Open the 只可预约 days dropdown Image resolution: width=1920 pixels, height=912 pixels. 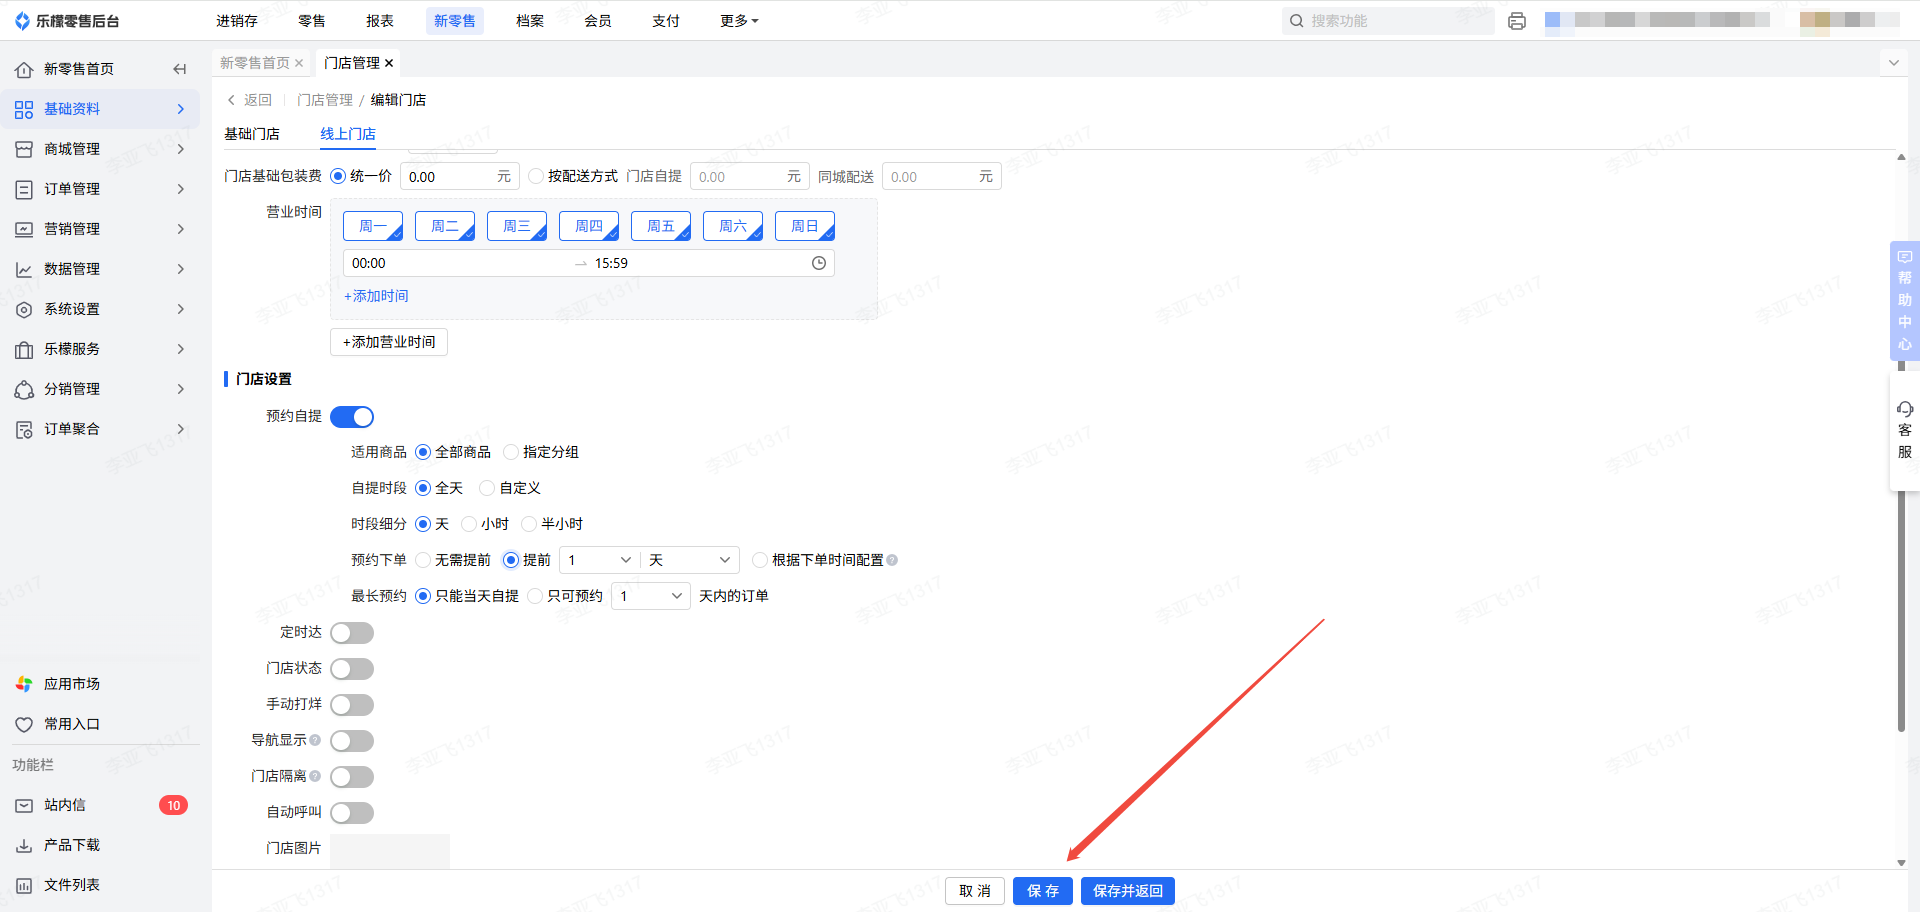click(650, 596)
